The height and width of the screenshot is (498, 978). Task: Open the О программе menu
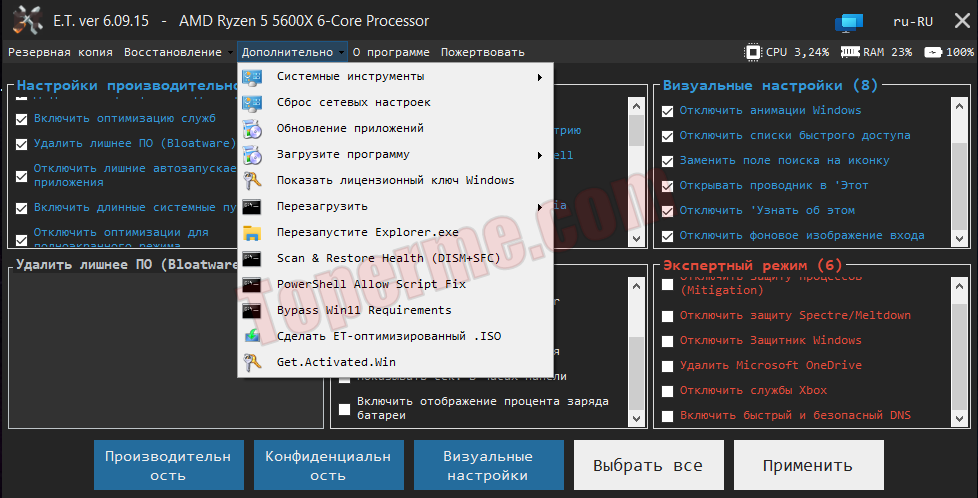(x=391, y=52)
